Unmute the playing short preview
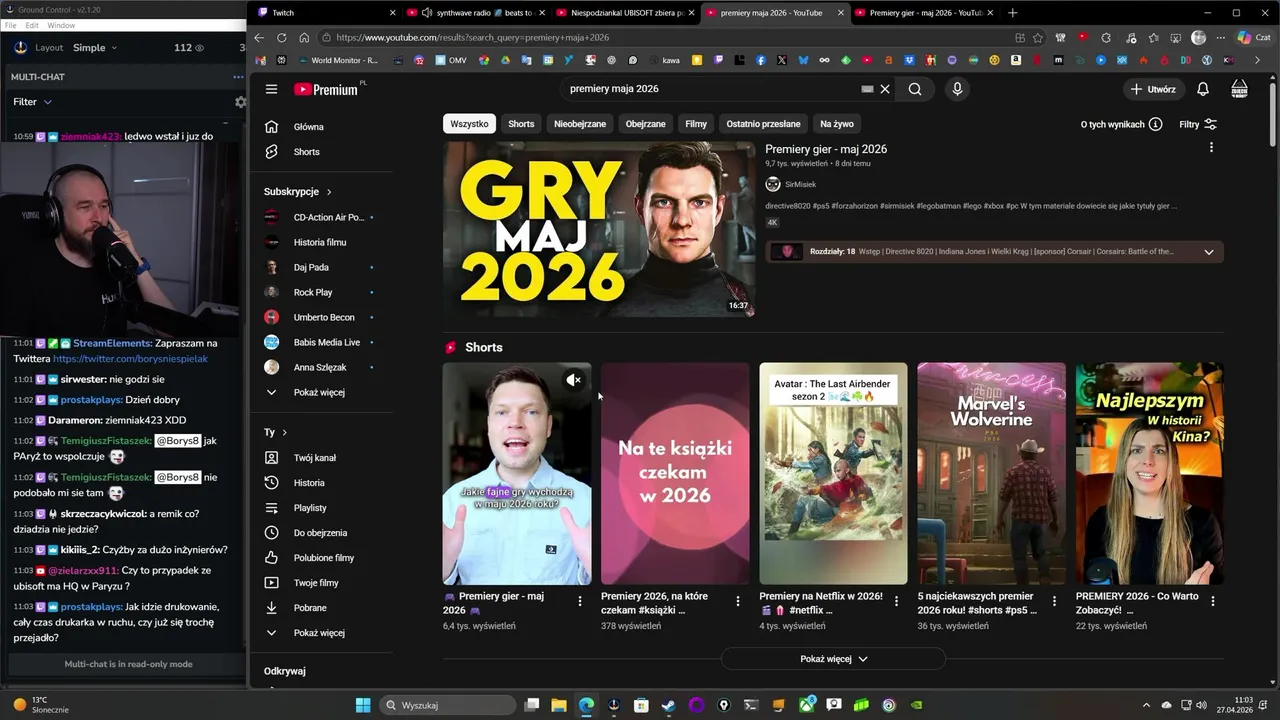The height and width of the screenshot is (720, 1280). pyautogui.click(x=573, y=380)
